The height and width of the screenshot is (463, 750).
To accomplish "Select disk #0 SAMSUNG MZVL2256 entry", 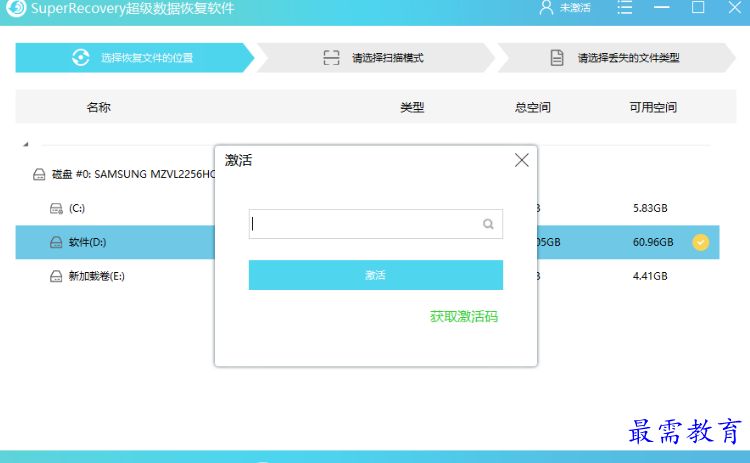I will pos(134,174).
